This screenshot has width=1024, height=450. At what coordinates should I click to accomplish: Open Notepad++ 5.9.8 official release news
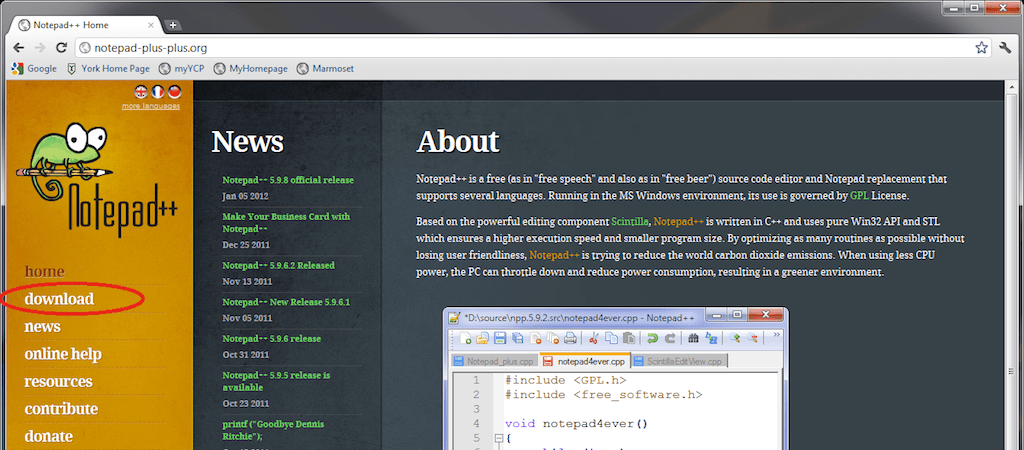(x=288, y=180)
